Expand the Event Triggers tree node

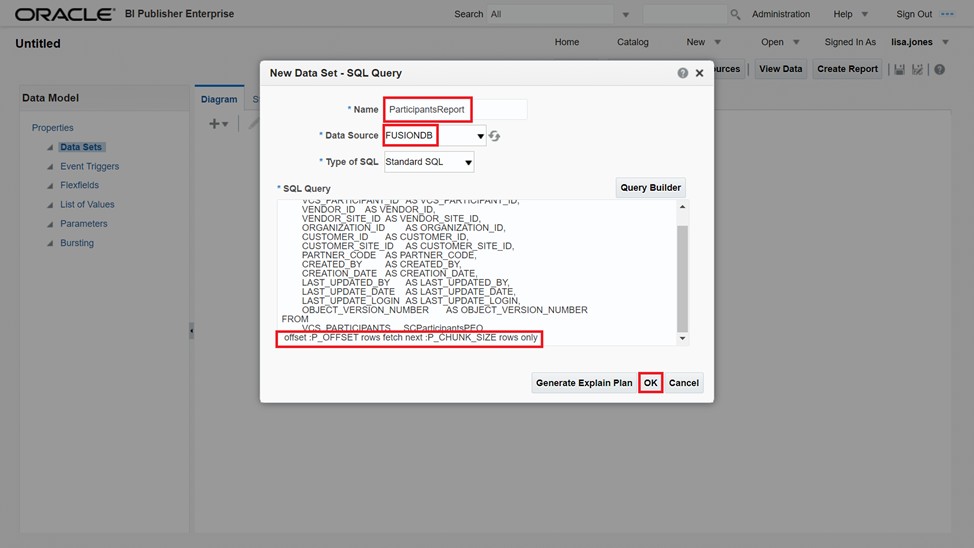(50, 167)
